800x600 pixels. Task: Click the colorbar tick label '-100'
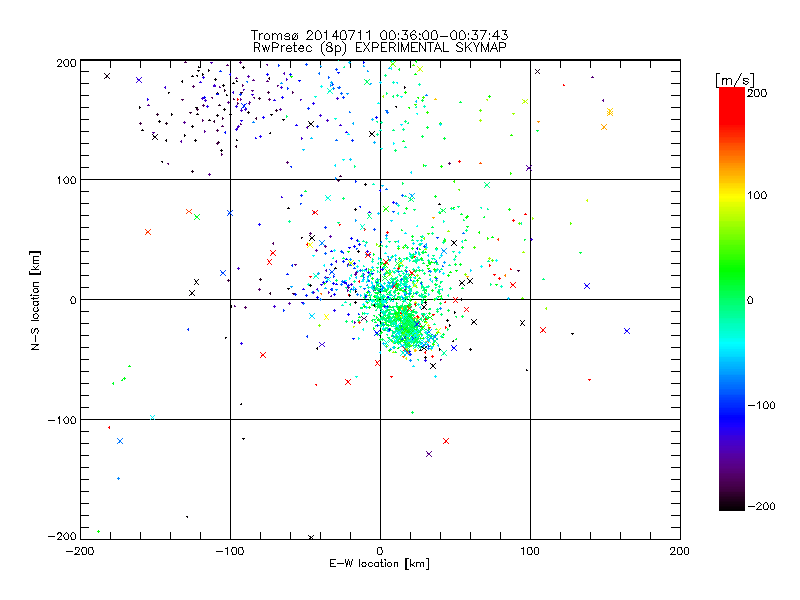761,405
